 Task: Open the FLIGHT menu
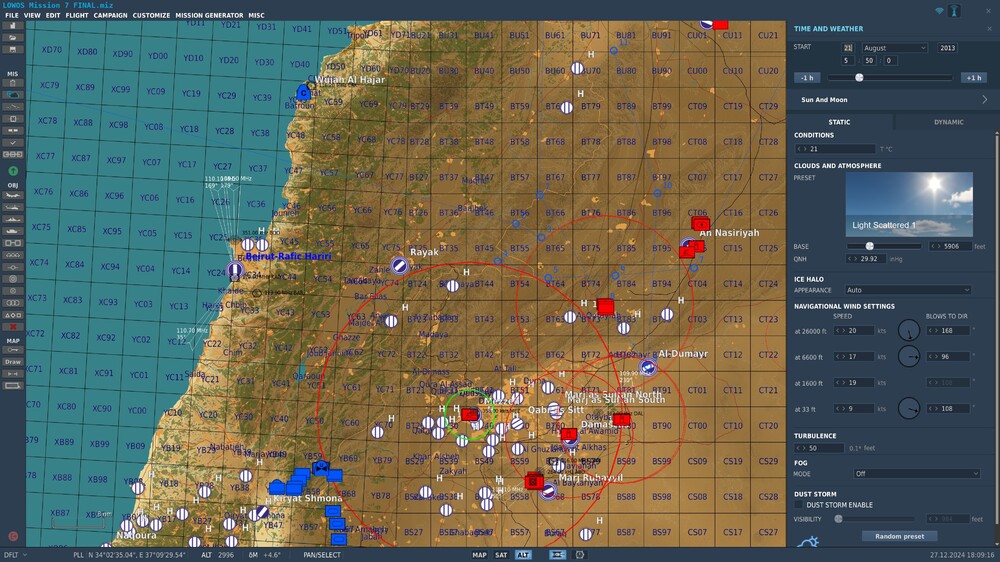point(77,15)
